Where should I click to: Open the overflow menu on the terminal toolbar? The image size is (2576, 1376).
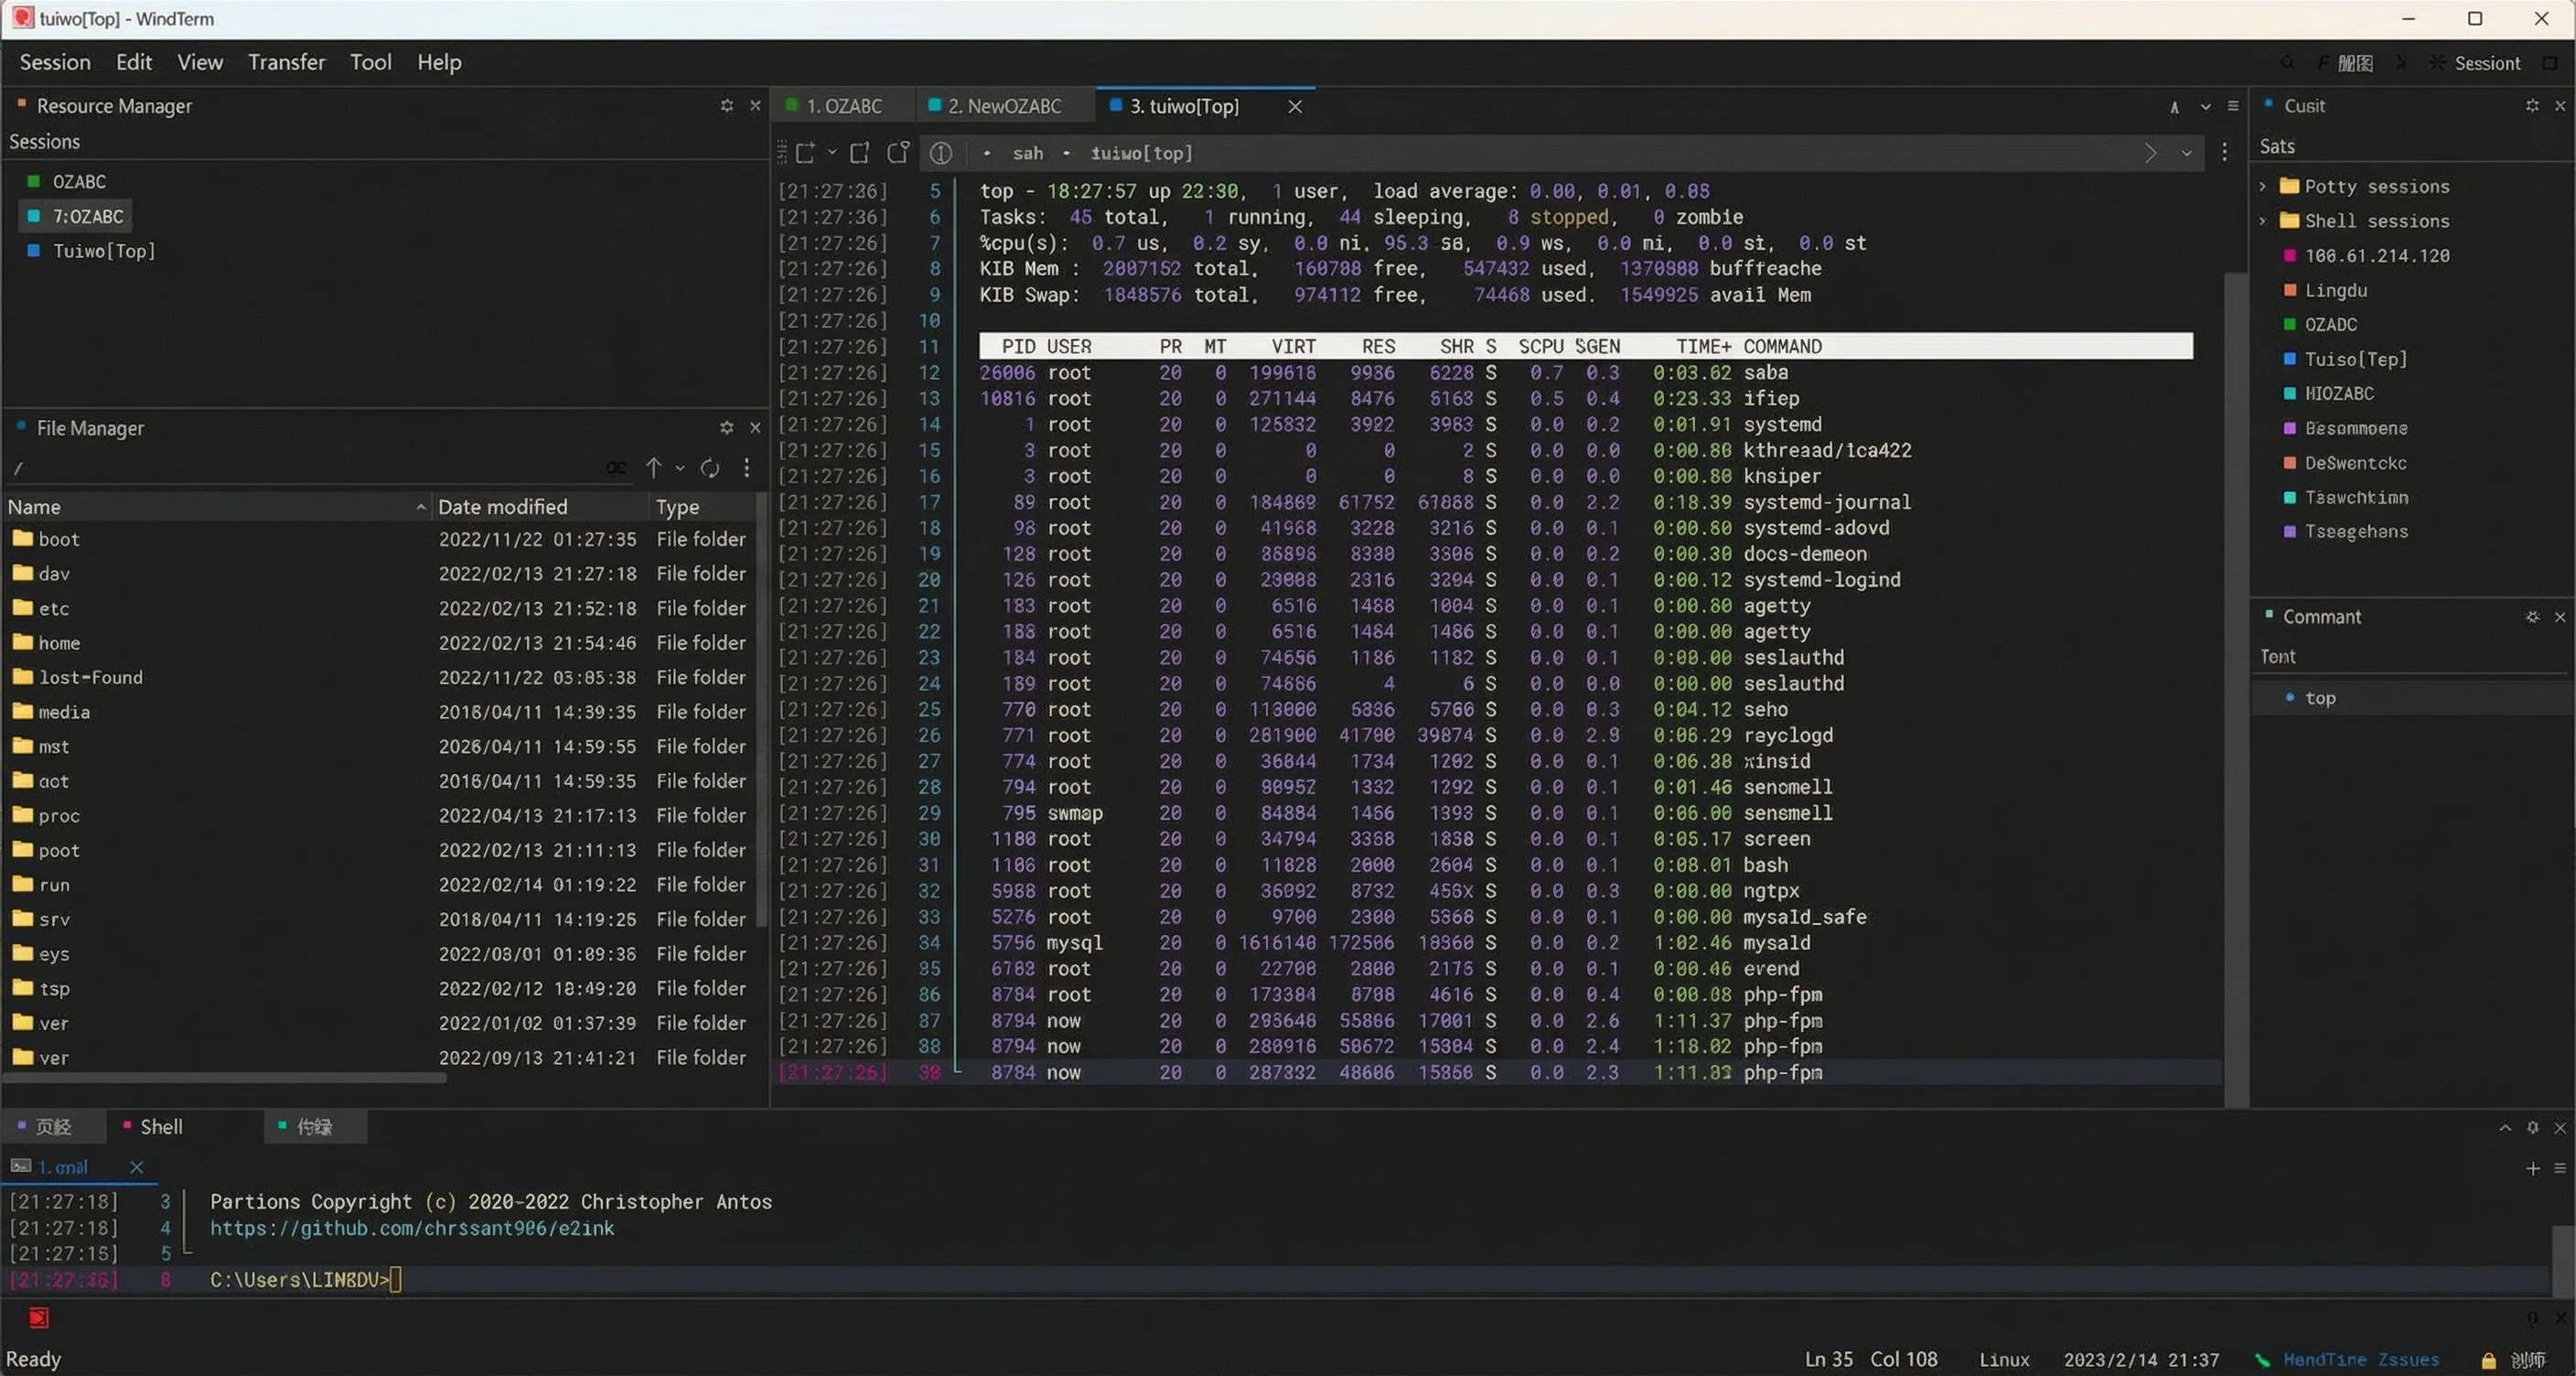click(x=2224, y=152)
